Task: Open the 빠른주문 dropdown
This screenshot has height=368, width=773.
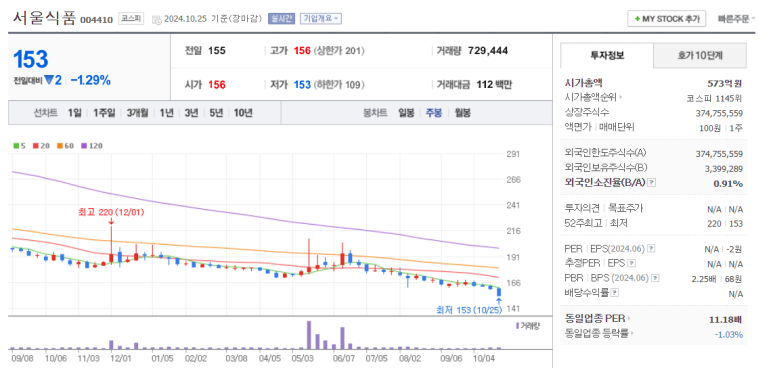Action: [736, 19]
